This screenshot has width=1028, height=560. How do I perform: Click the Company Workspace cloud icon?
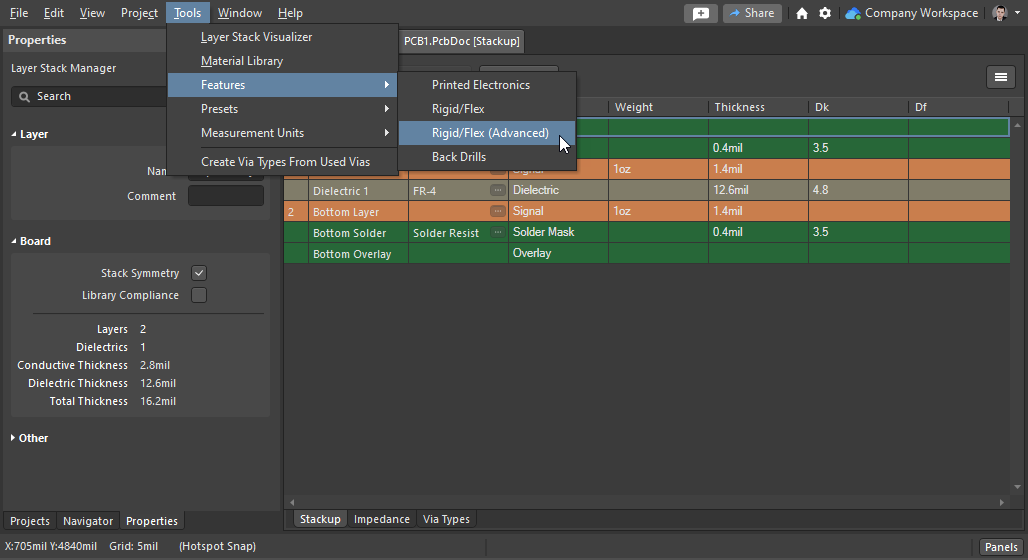[x=852, y=13]
